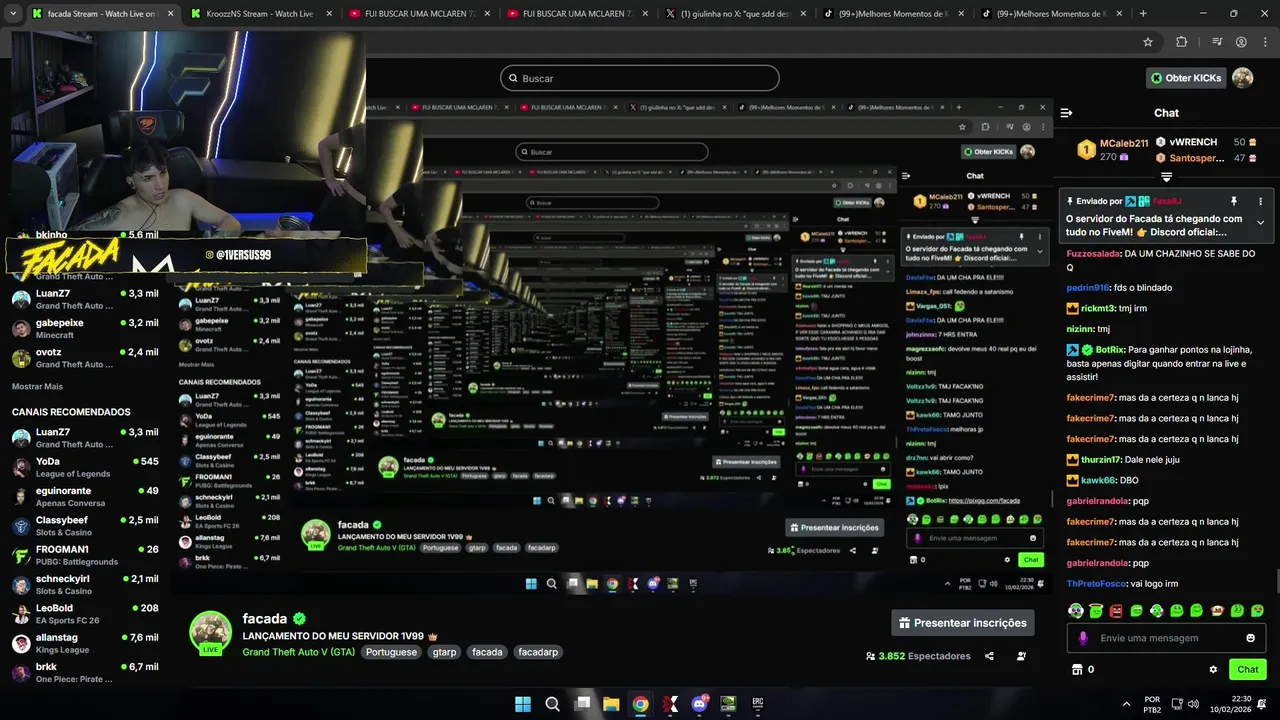Focus the outermost Kick 'Buscar' search bar

[640, 78]
